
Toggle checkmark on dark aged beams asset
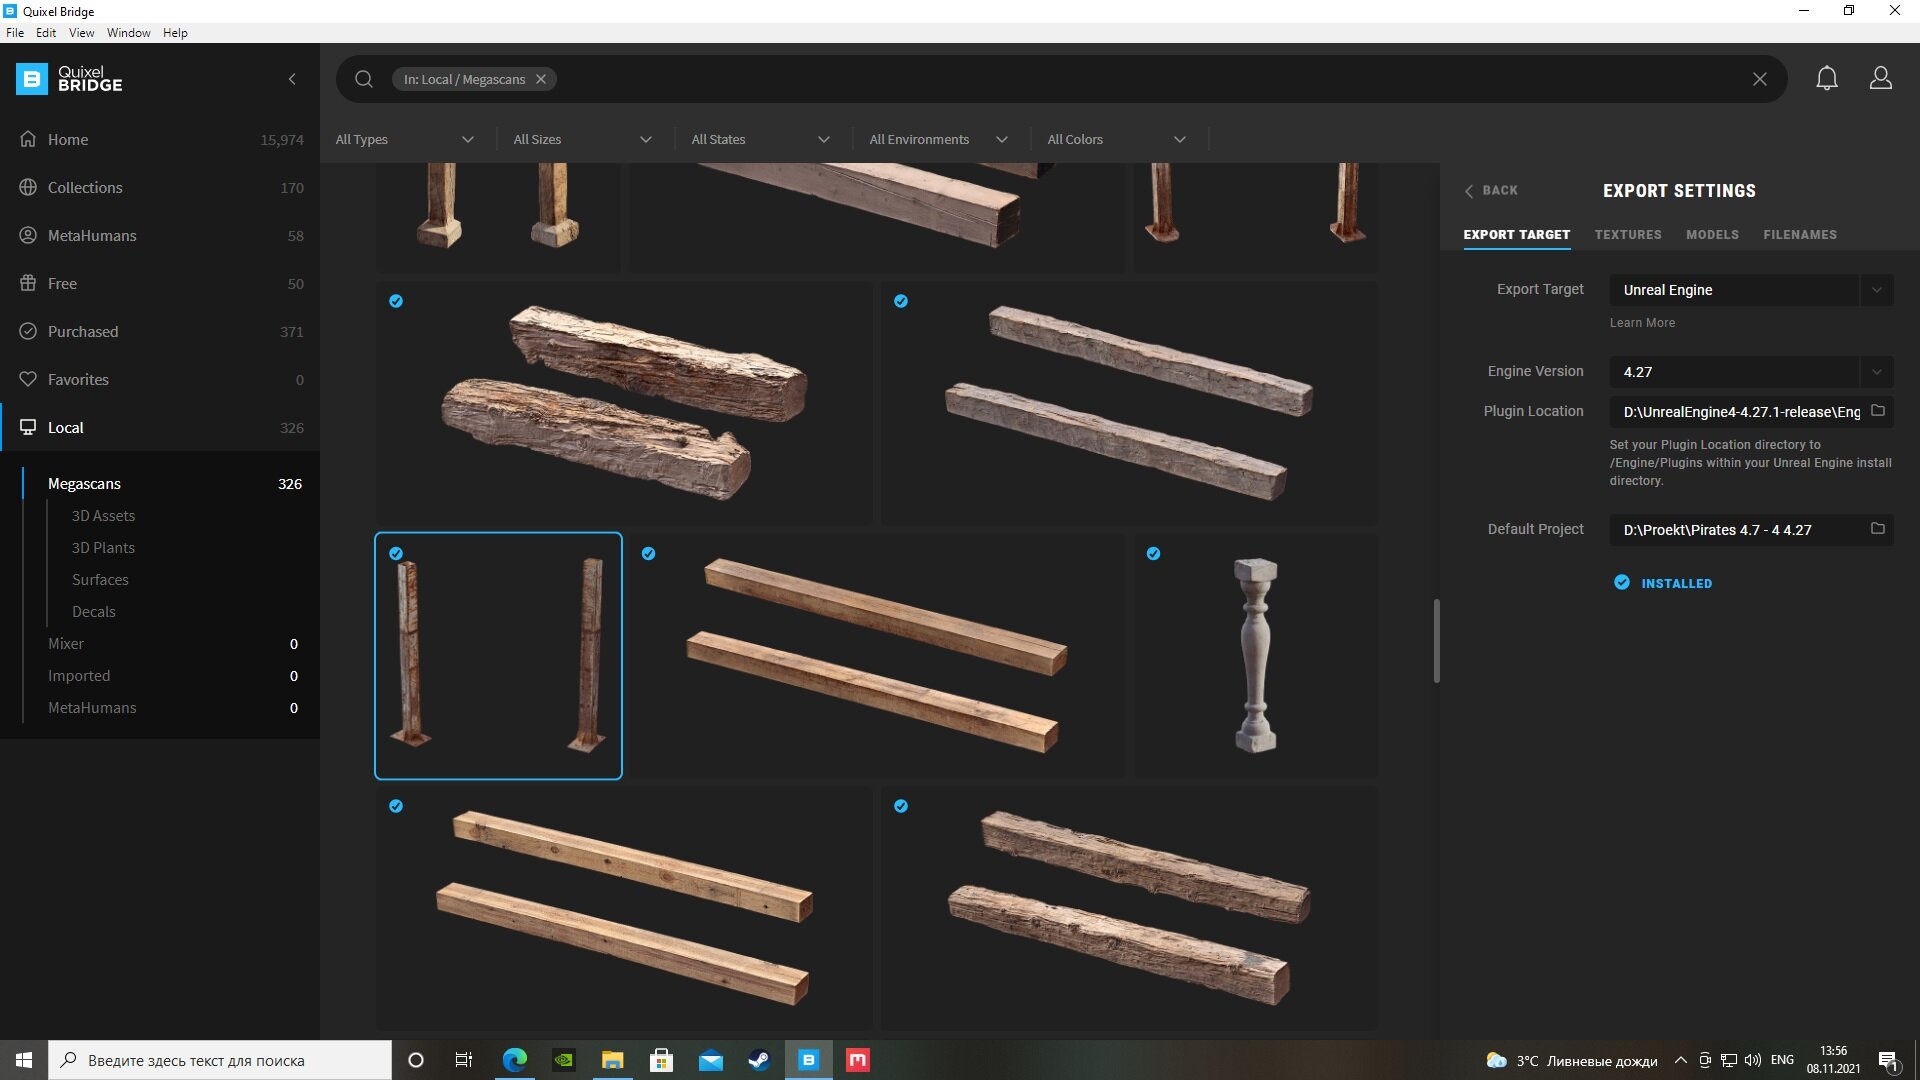pos(901,806)
